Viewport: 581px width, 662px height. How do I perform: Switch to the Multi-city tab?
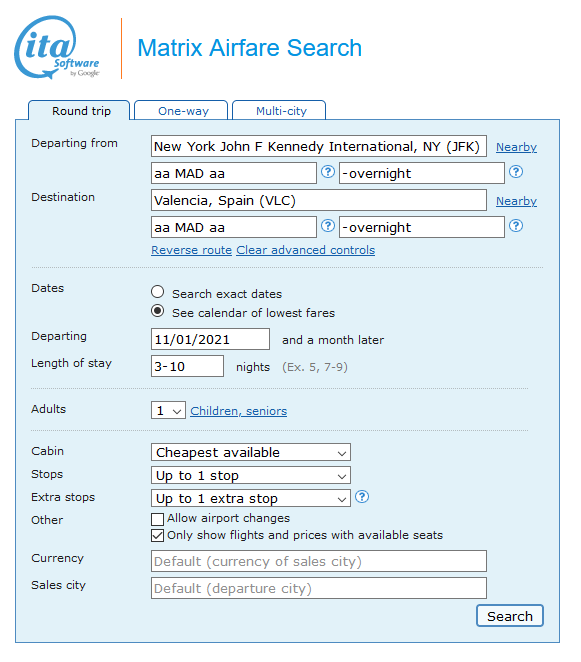click(280, 111)
